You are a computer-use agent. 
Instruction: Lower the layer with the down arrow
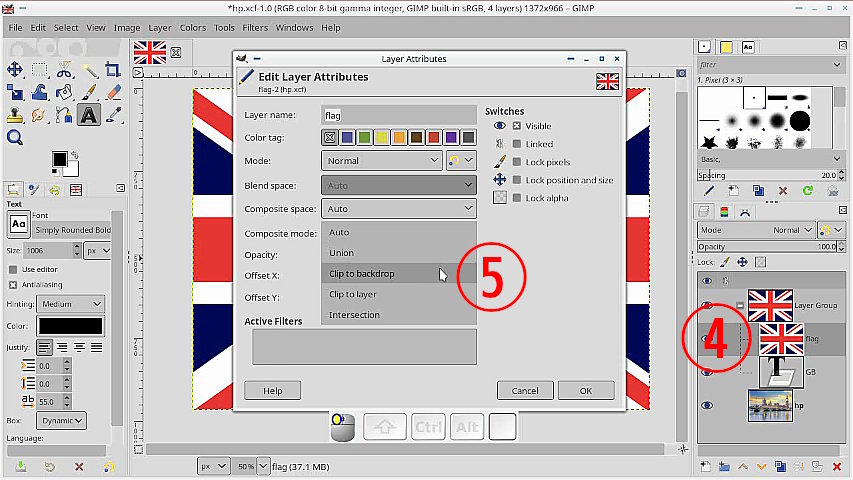click(761, 467)
